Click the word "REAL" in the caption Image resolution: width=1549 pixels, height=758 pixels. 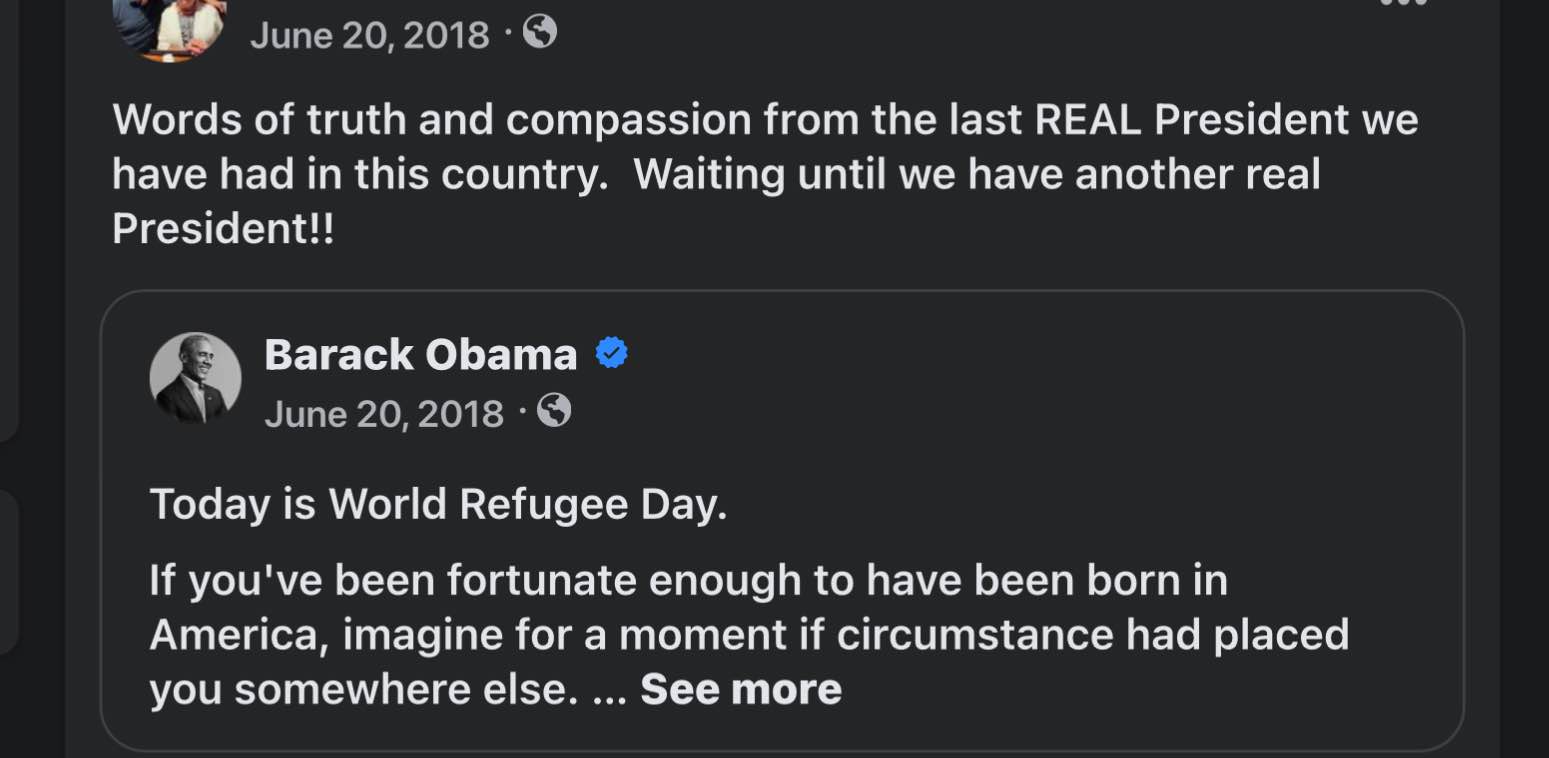tap(1087, 120)
